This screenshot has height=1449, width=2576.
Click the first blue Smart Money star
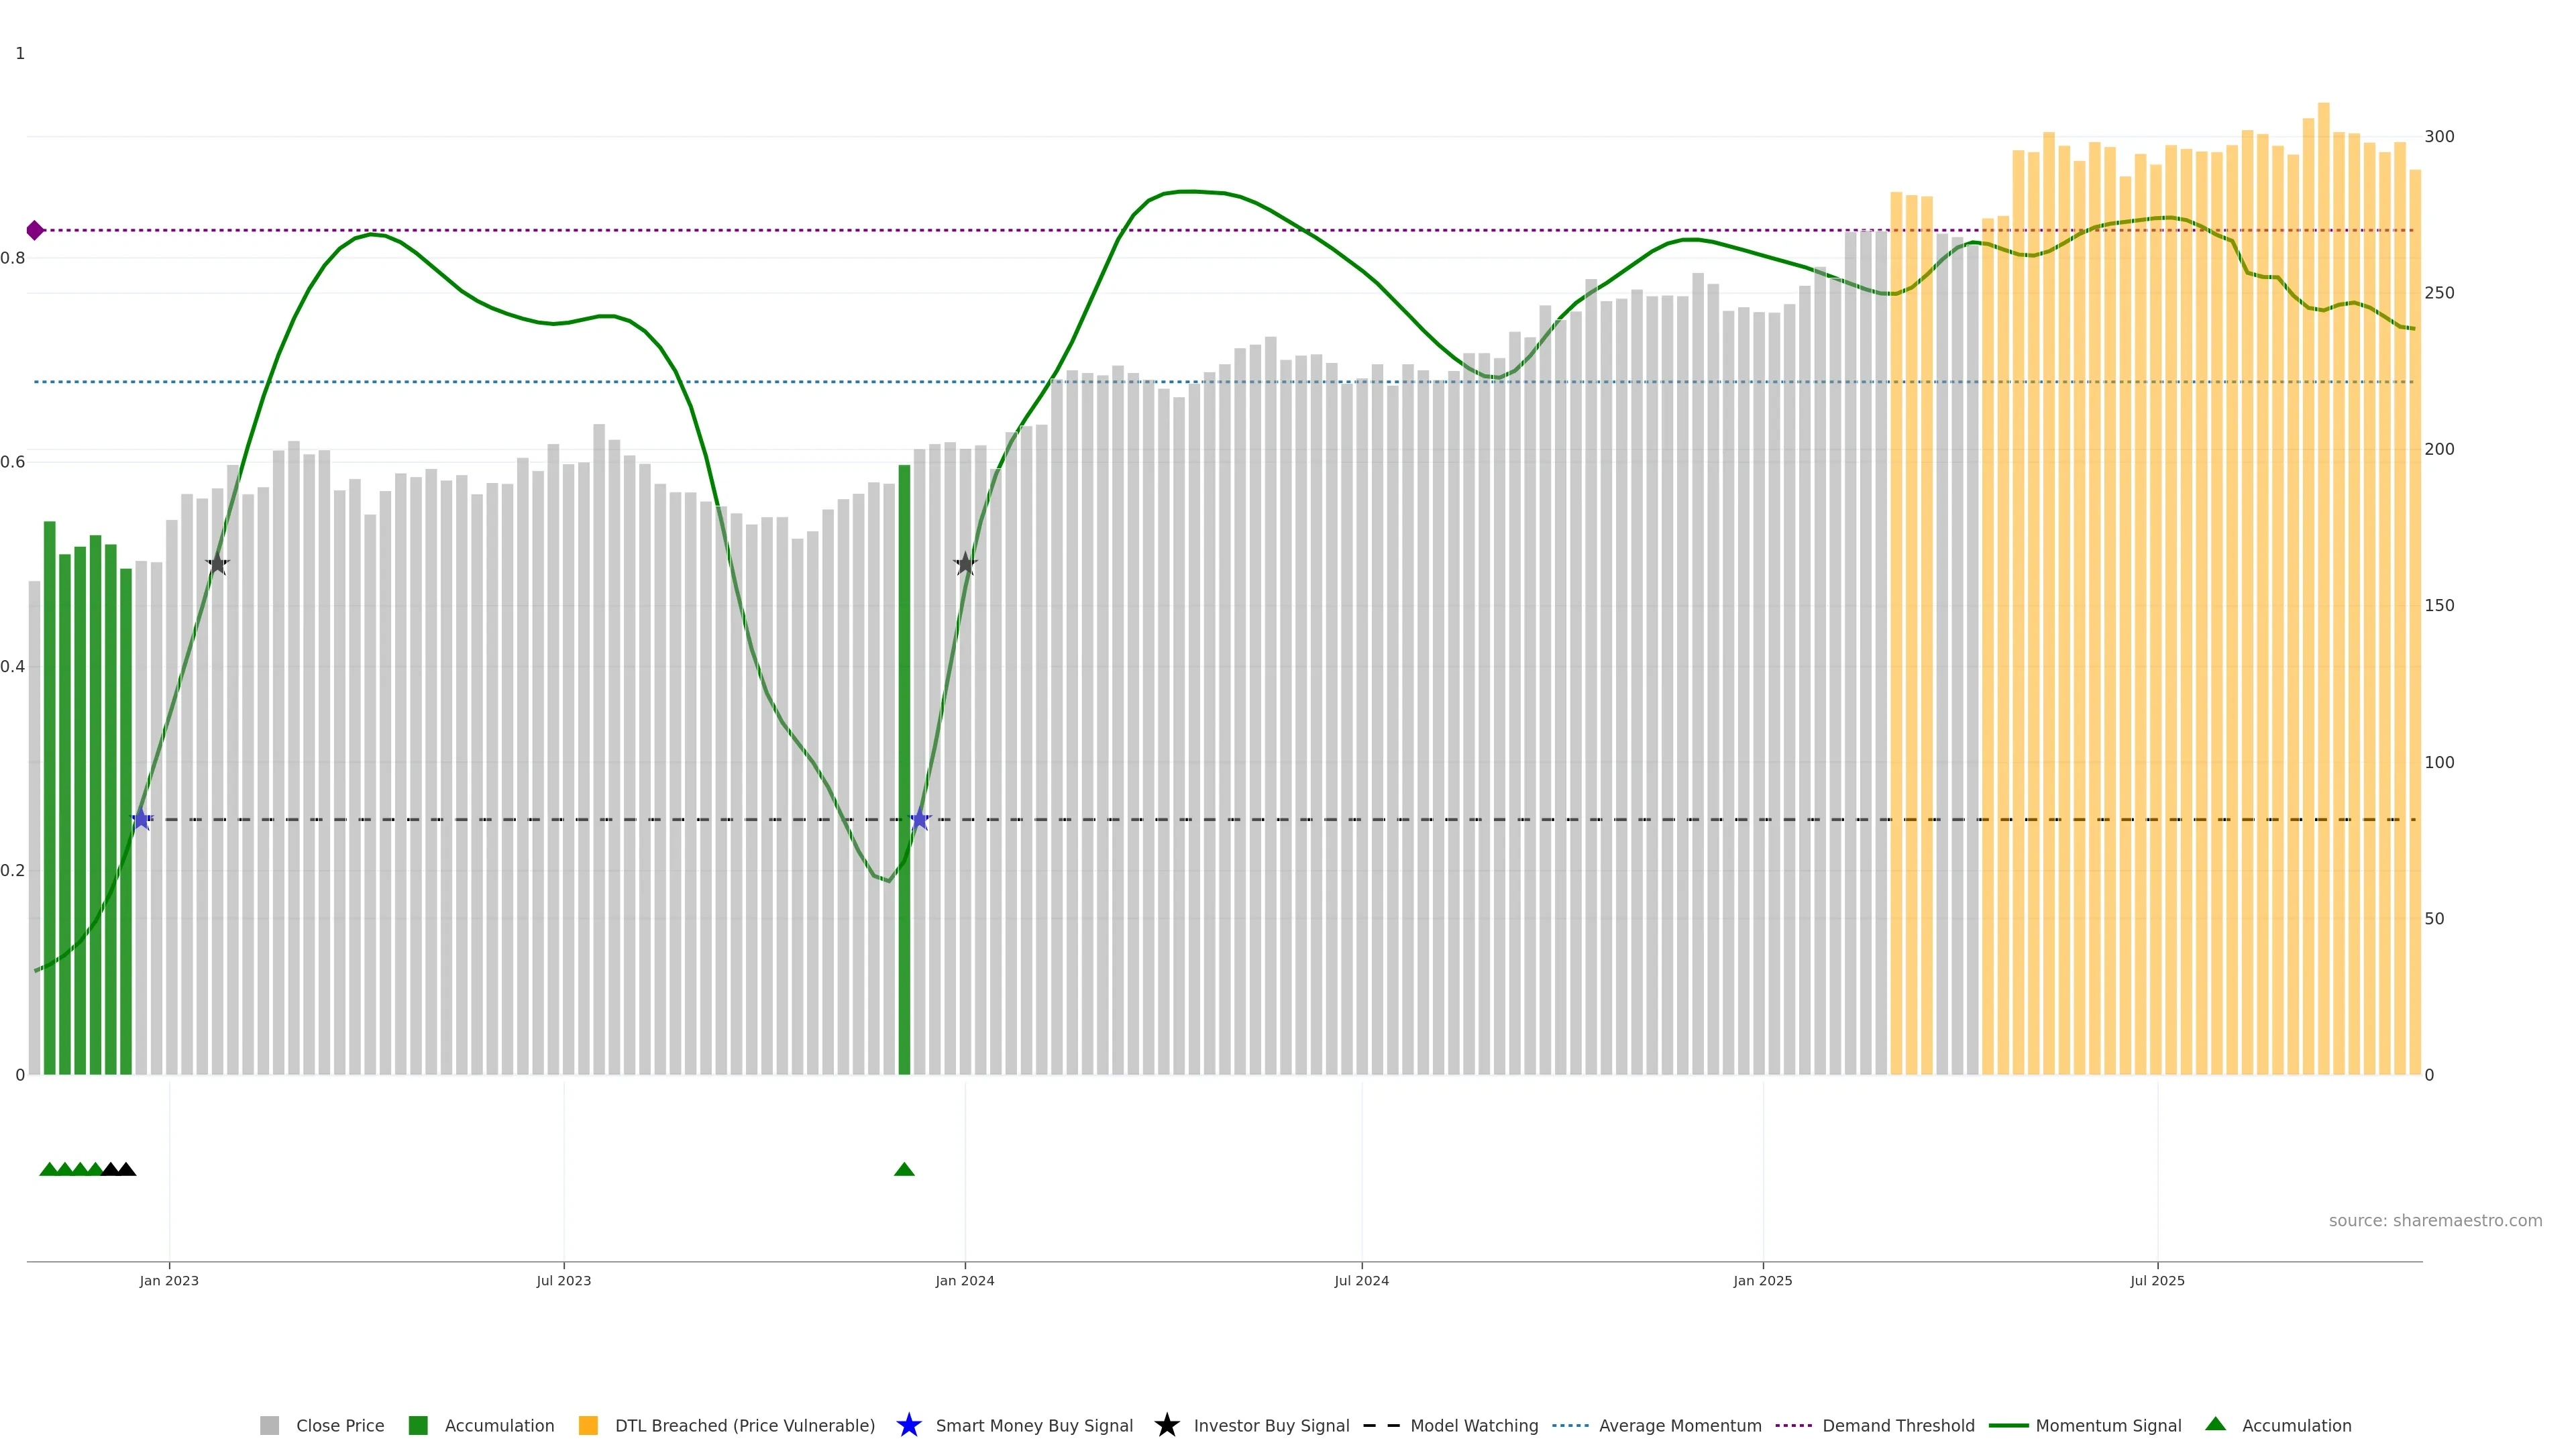coord(142,820)
